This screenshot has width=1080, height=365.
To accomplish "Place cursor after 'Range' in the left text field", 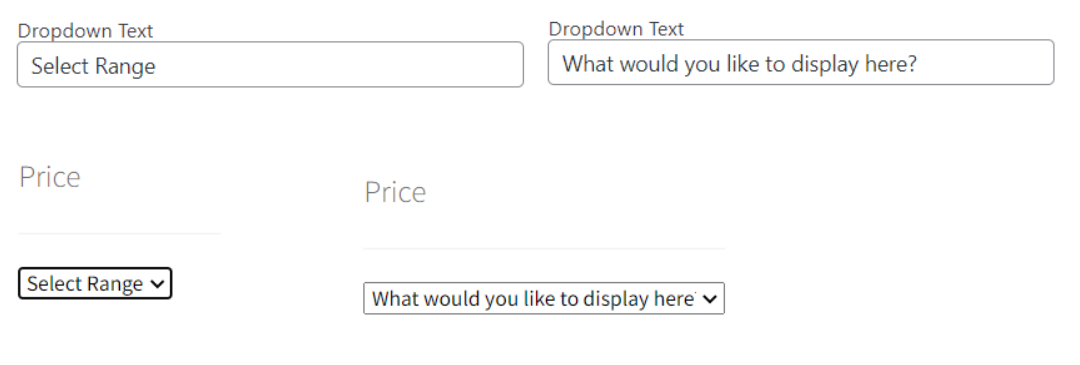I will (x=157, y=66).
